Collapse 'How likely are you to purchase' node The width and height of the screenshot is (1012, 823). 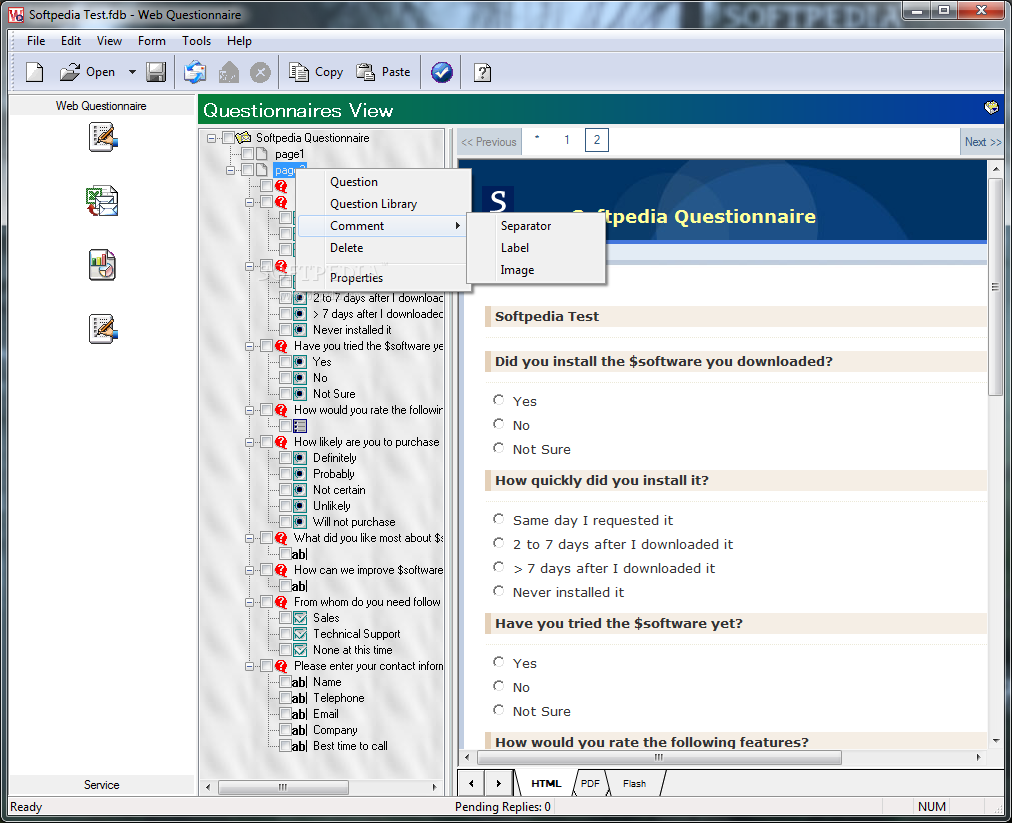tap(250, 442)
